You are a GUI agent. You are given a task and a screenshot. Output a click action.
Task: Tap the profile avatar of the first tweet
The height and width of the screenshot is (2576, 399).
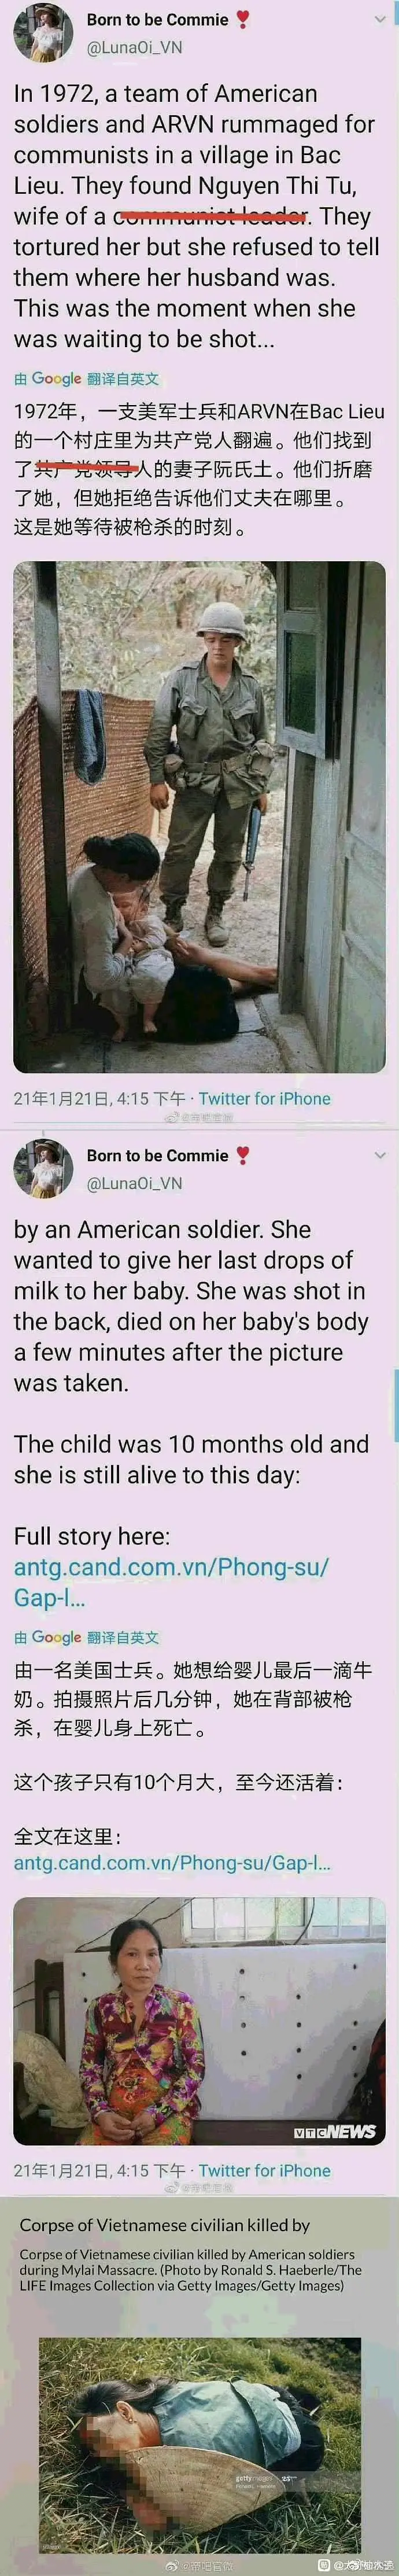point(43,32)
